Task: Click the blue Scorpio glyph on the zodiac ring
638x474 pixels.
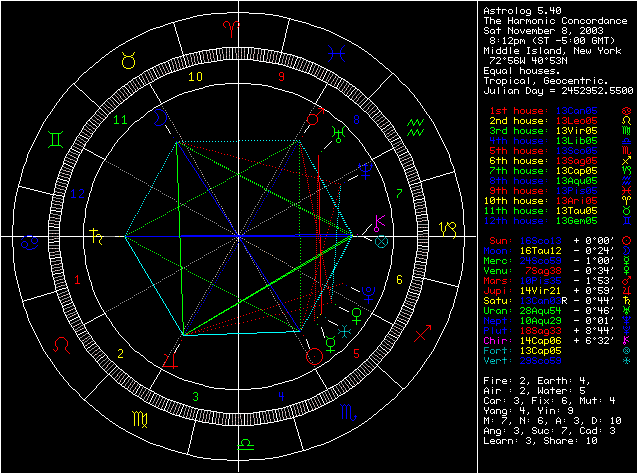Action: click(348, 413)
